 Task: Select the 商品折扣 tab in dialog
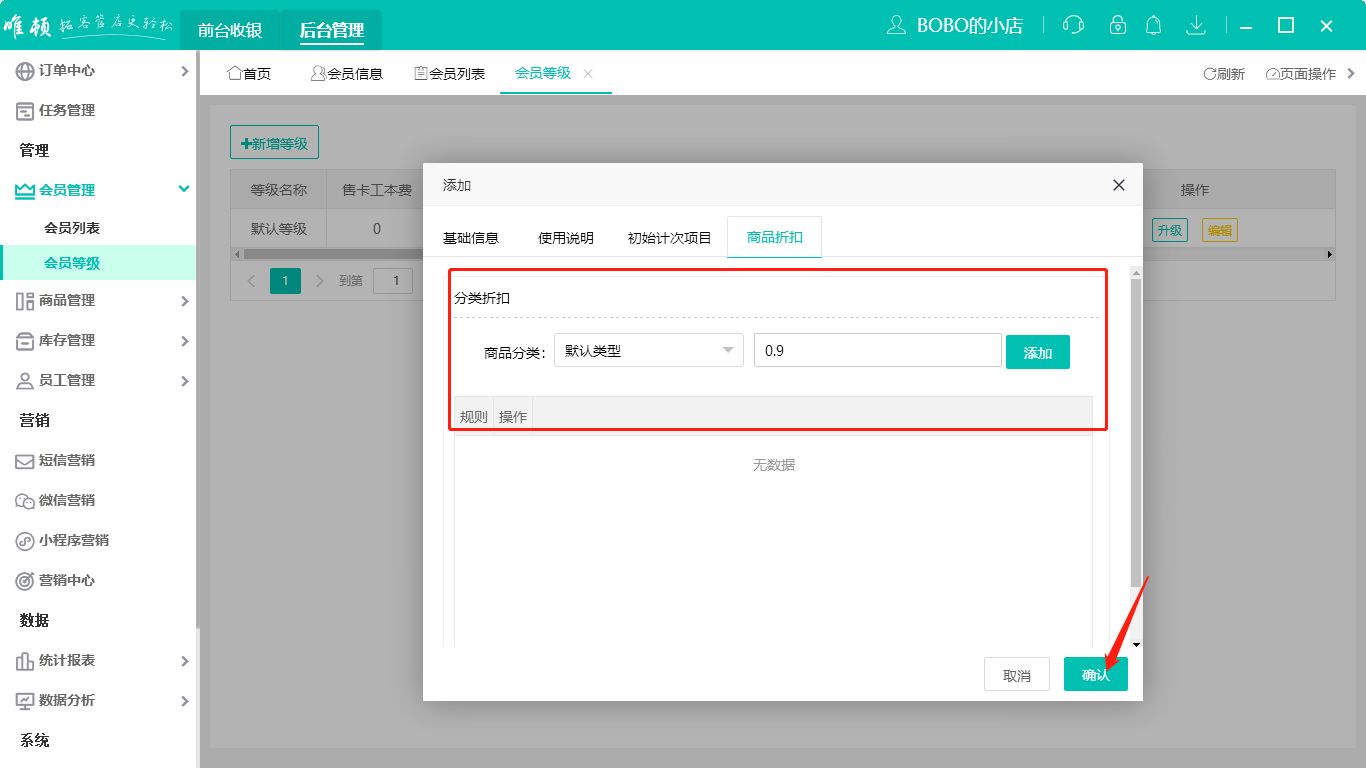click(775, 237)
